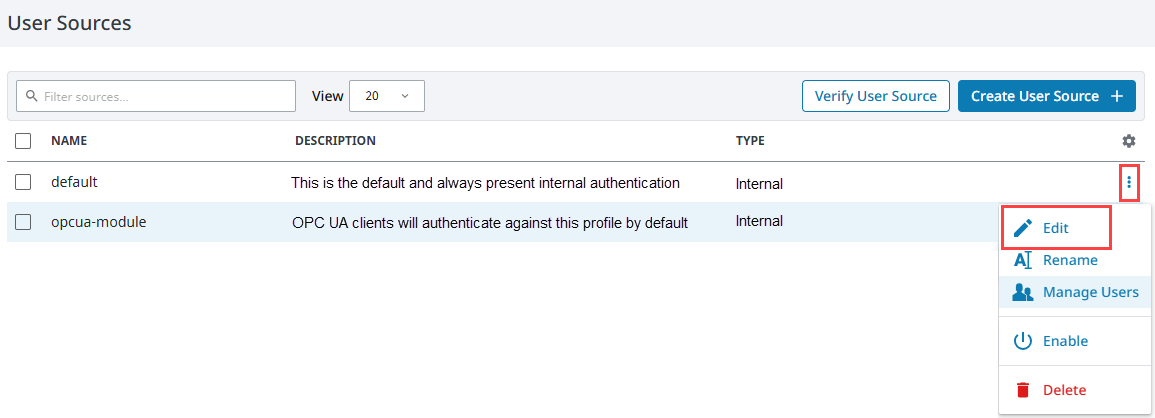Click into the Filter sources search field
The width and height of the screenshot is (1155, 418).
156,96
